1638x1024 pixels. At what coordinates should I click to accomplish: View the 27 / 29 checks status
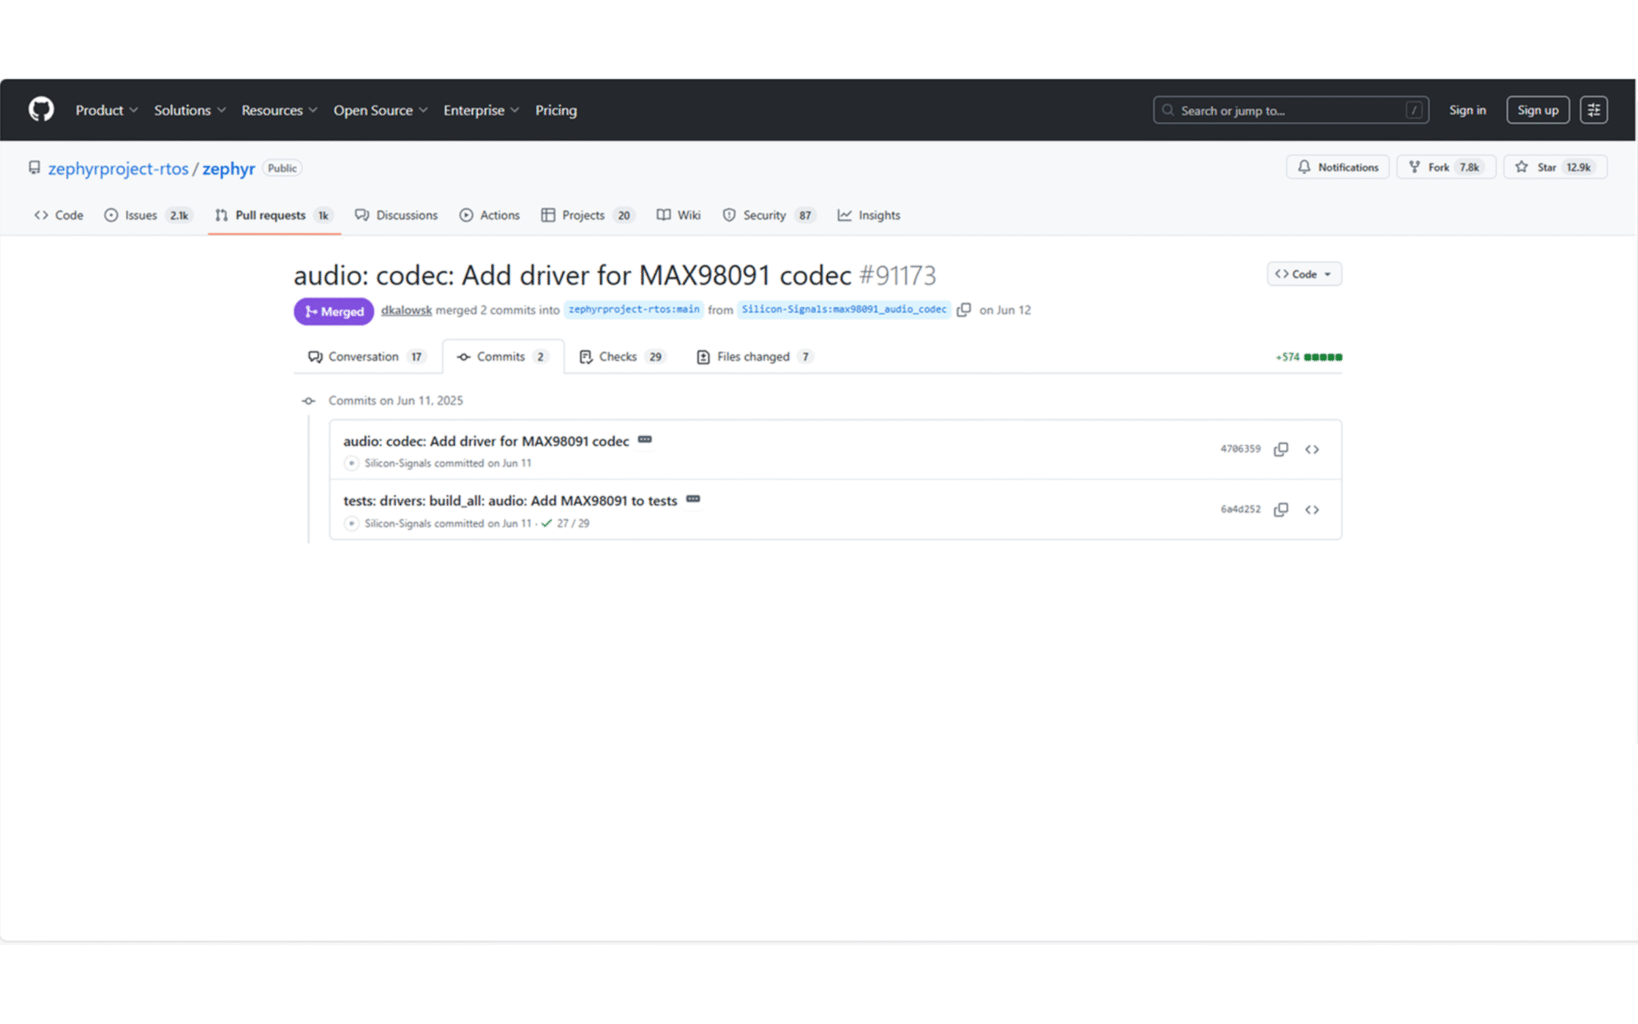click(x=565, y=523)
